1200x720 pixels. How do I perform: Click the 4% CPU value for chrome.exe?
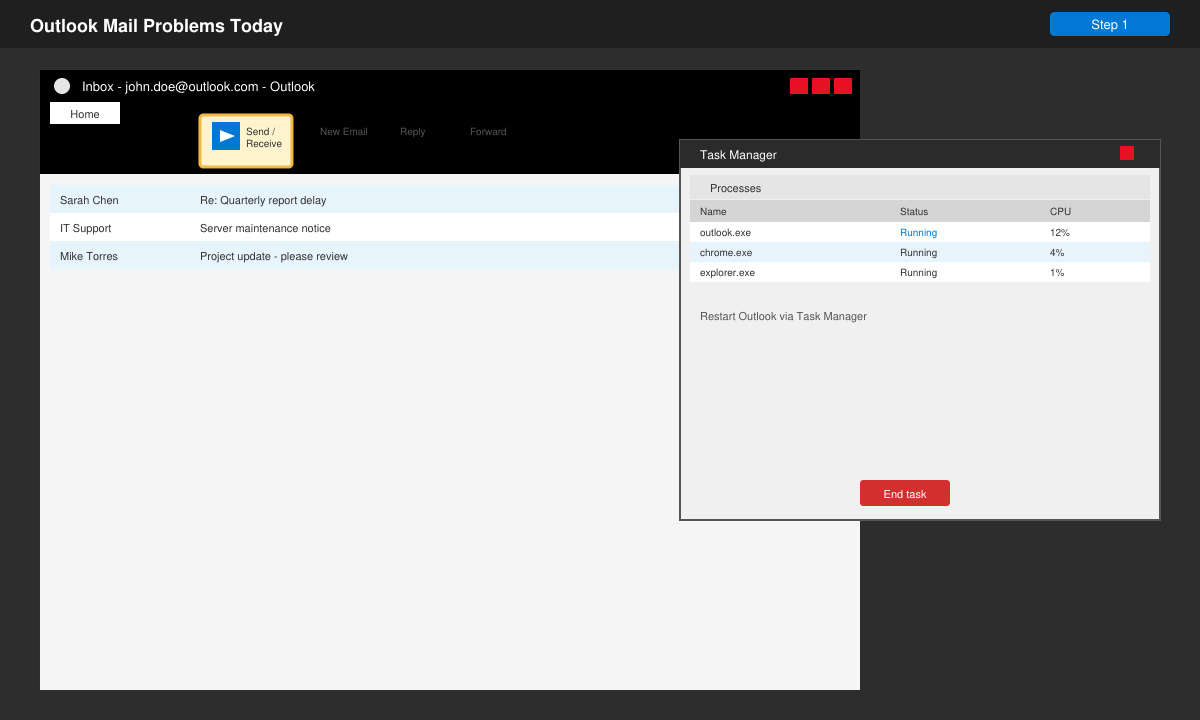tap(1057, 252)
